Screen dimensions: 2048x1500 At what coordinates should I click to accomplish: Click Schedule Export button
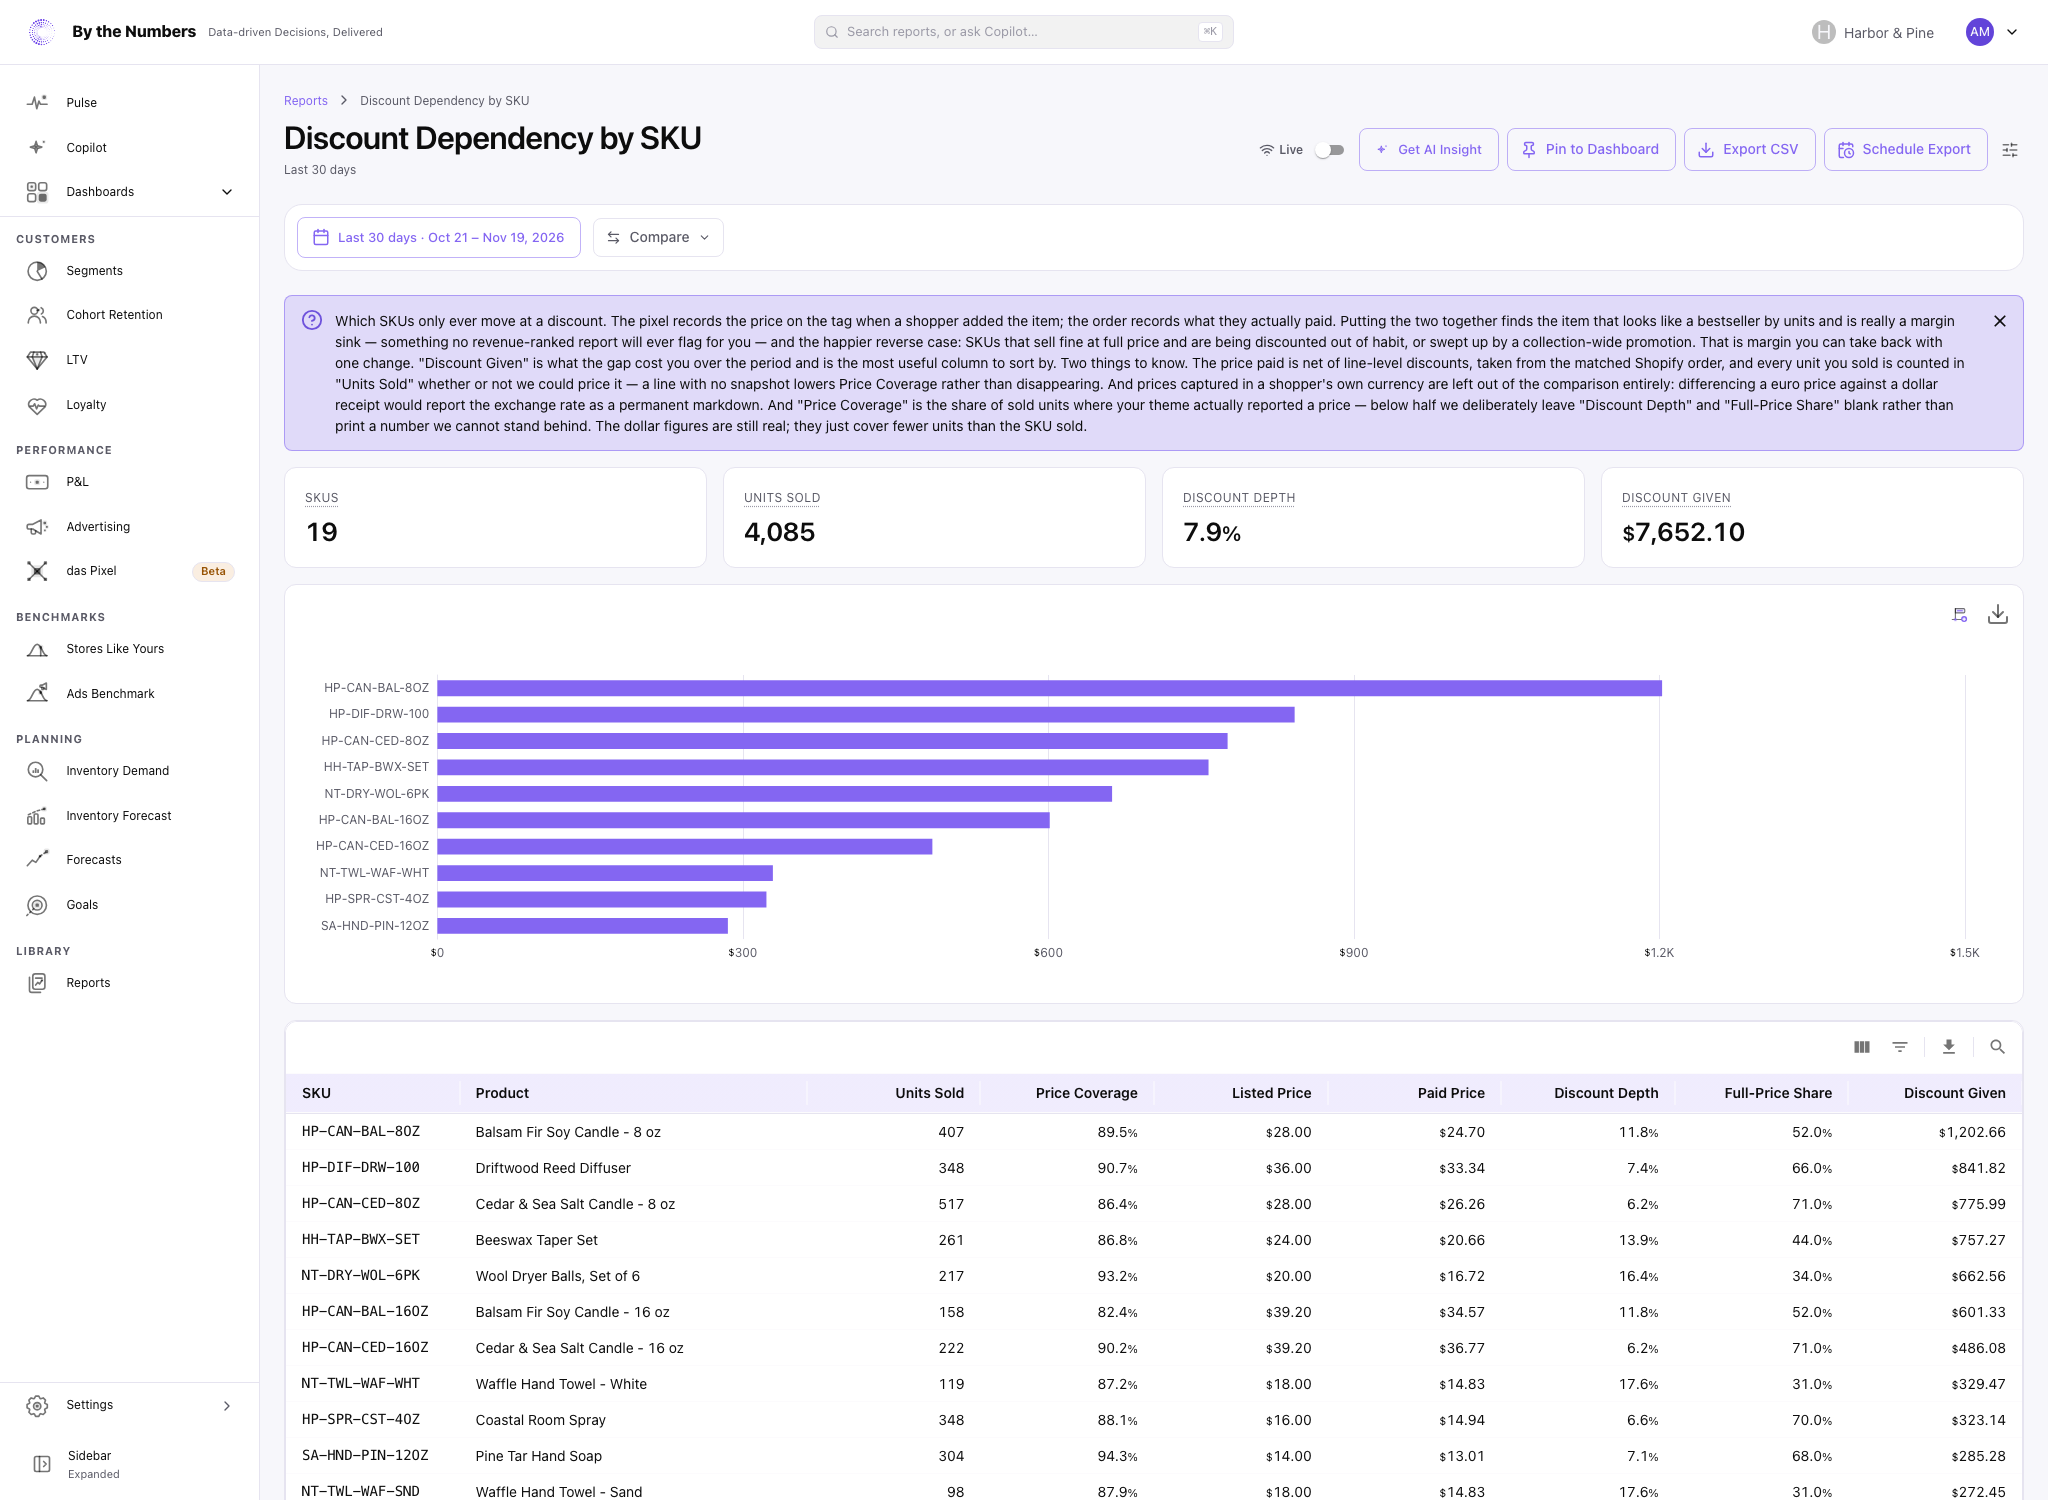[1906, 150]
